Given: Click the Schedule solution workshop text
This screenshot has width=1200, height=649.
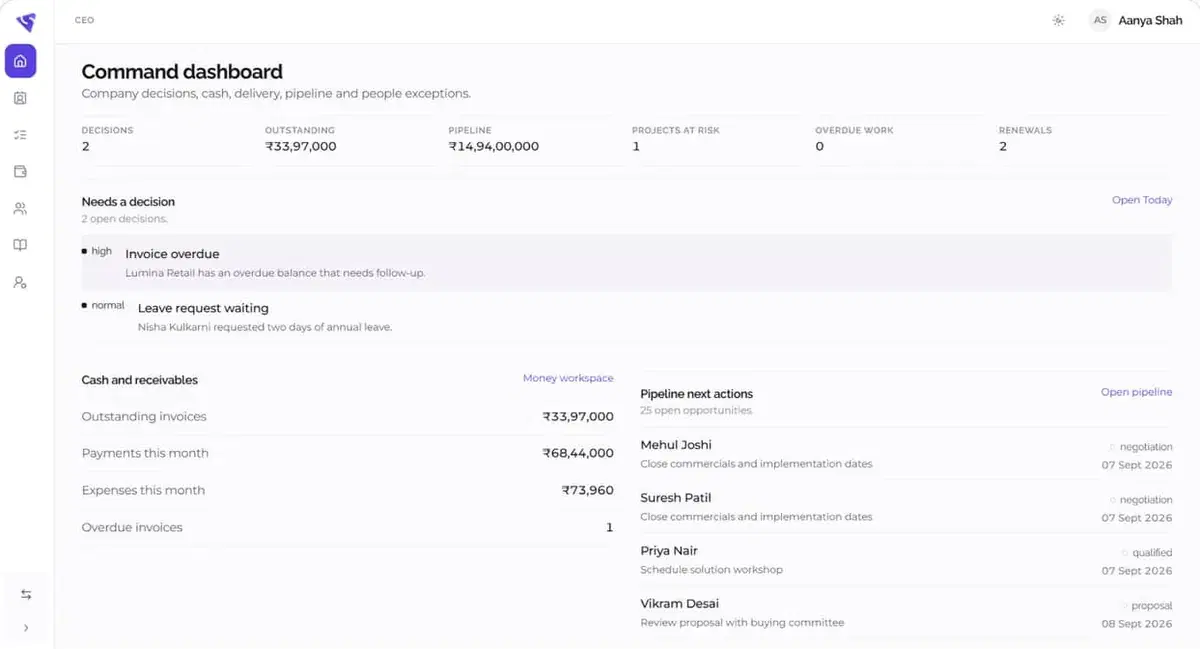Looking at the screenshot, I should (711, 570).
